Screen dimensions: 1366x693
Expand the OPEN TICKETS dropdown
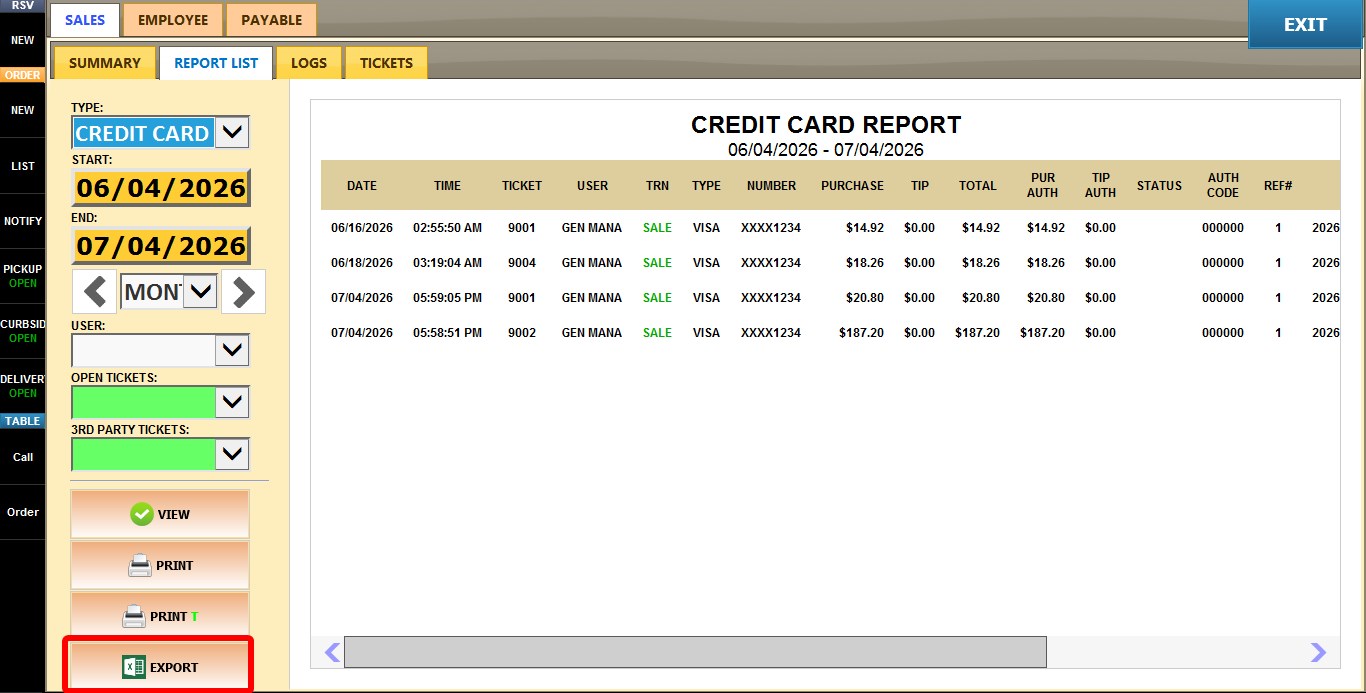pyautogui.click(x=232, y=402)
